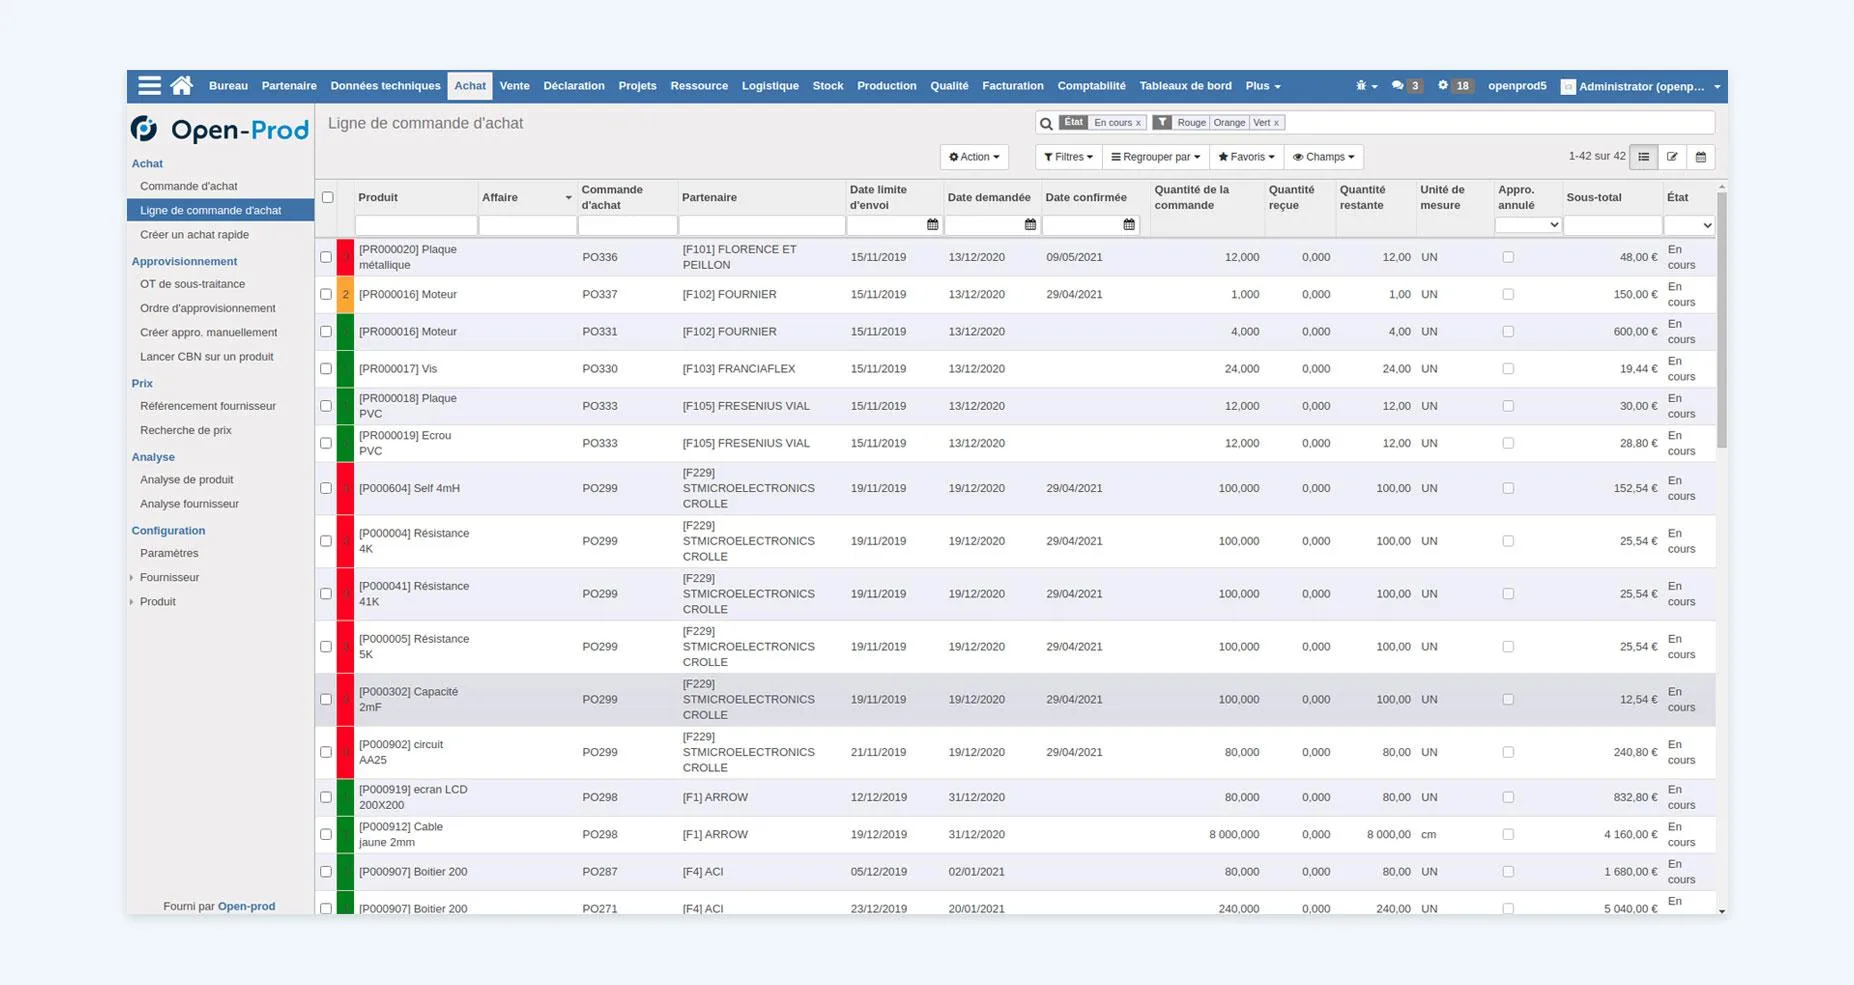Click the administrator avatar icon
Screen dimensions: 1854x985
1568,87
